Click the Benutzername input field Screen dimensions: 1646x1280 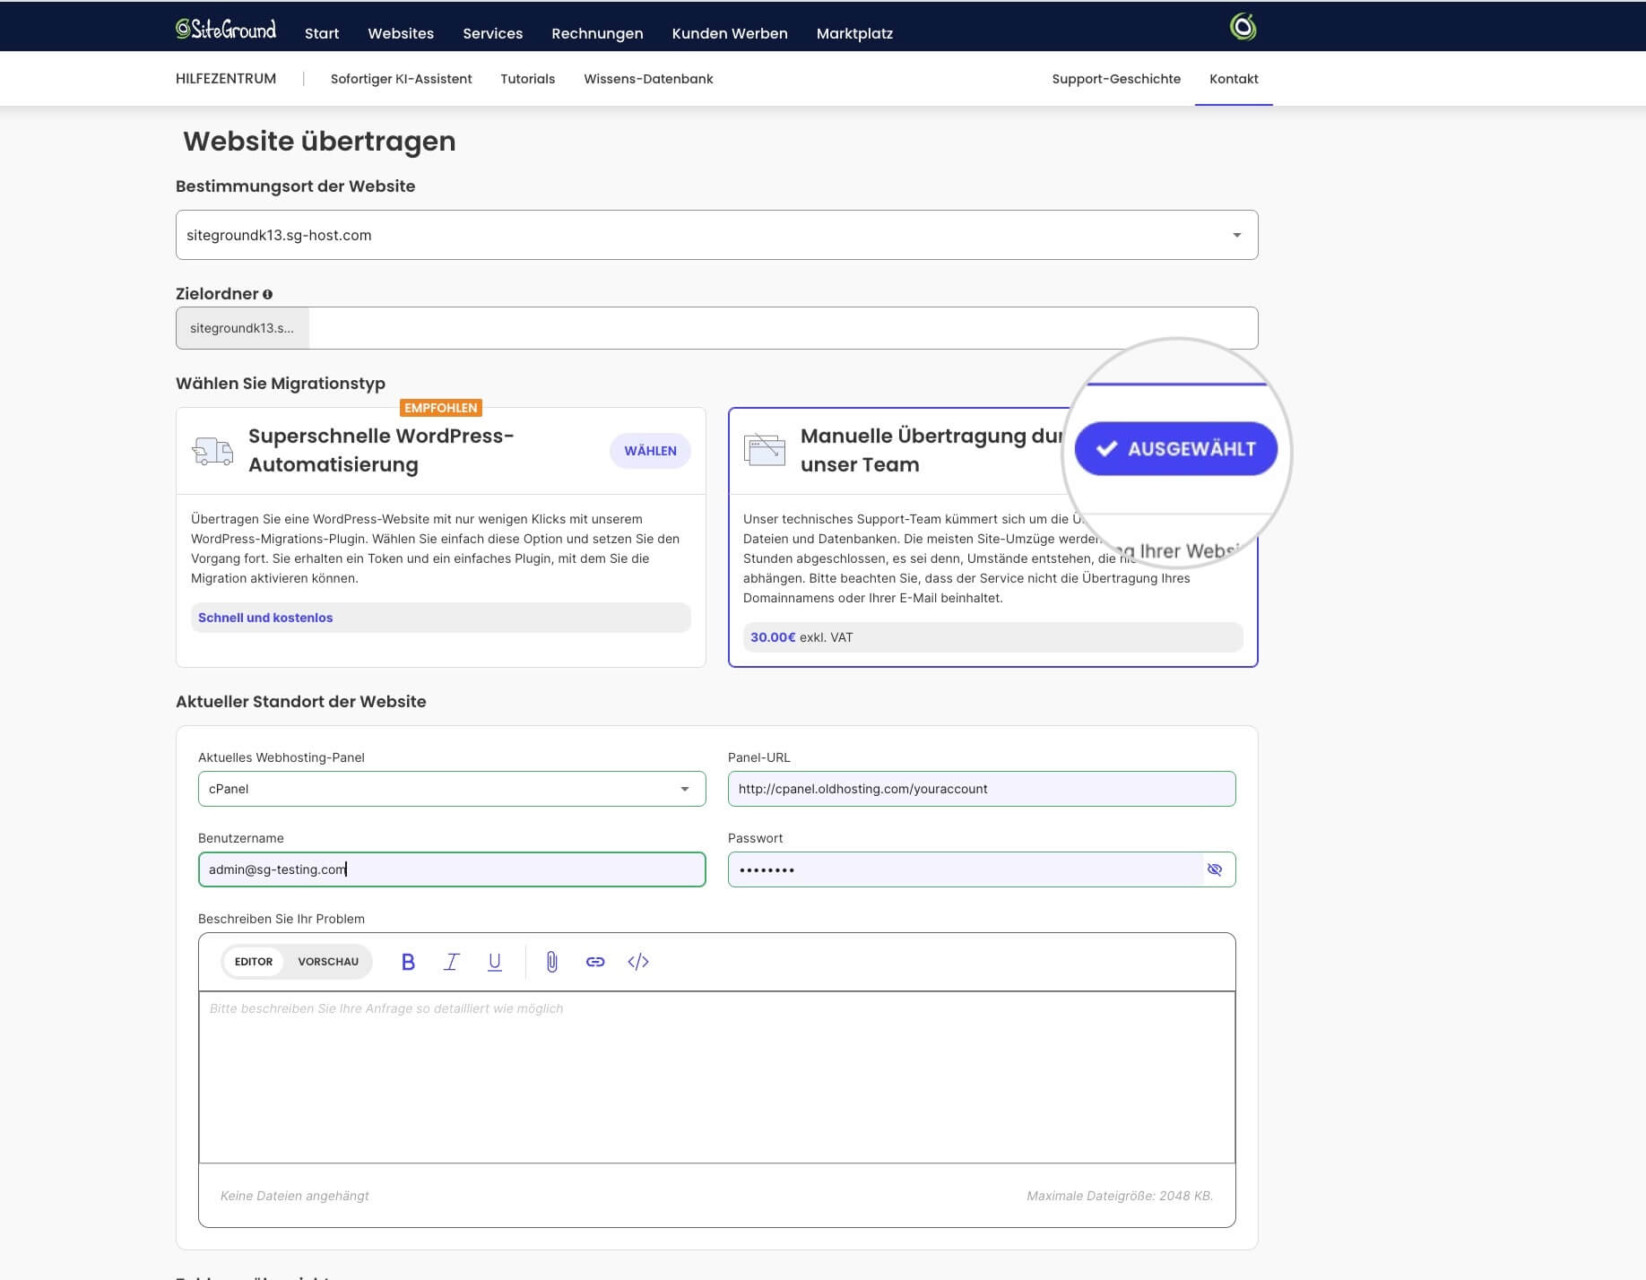452,870
